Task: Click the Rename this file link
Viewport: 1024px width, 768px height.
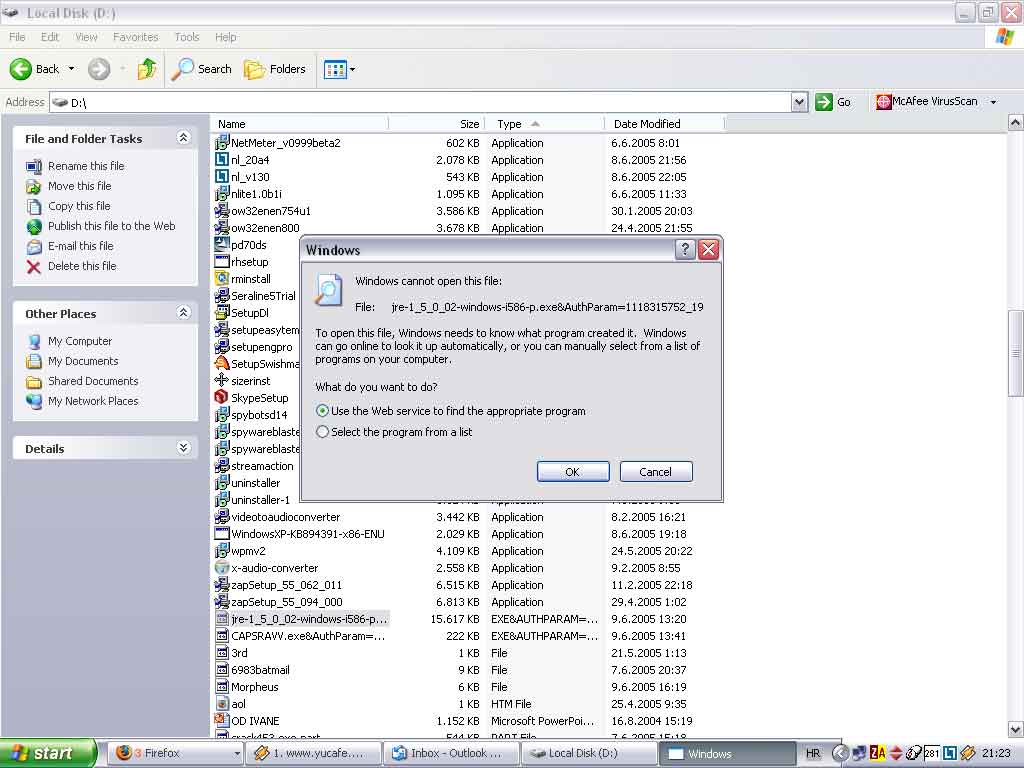Action: (86, 166)
